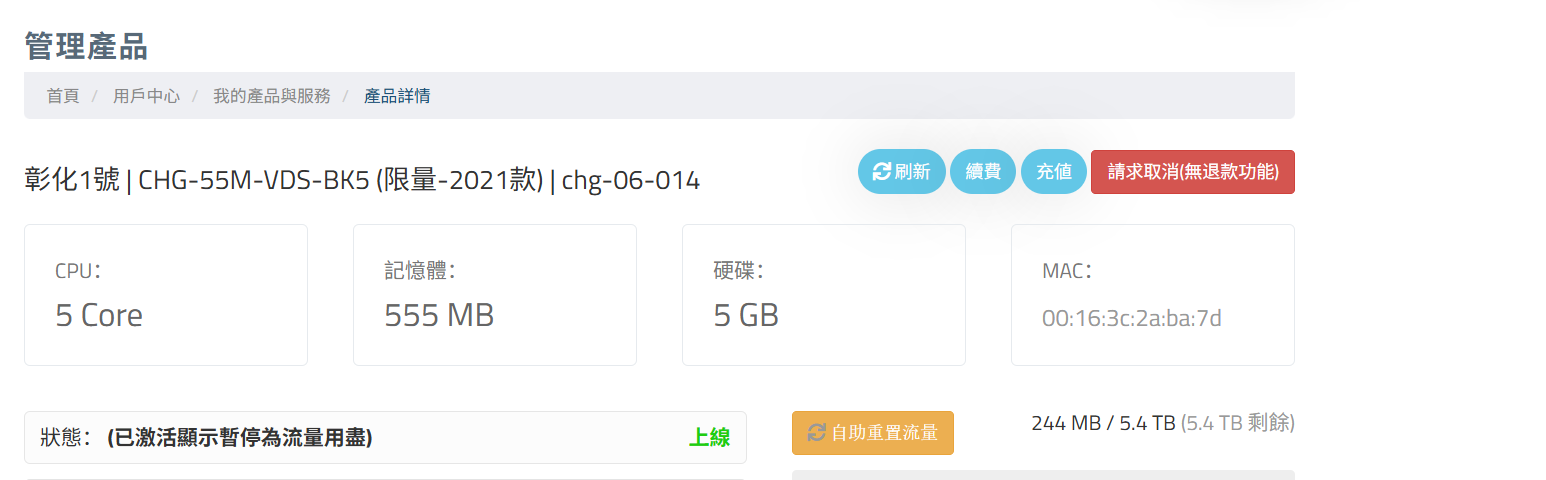Click the refresh icon in the 刷新 button

pyautogui.click(x=881, y=172)
